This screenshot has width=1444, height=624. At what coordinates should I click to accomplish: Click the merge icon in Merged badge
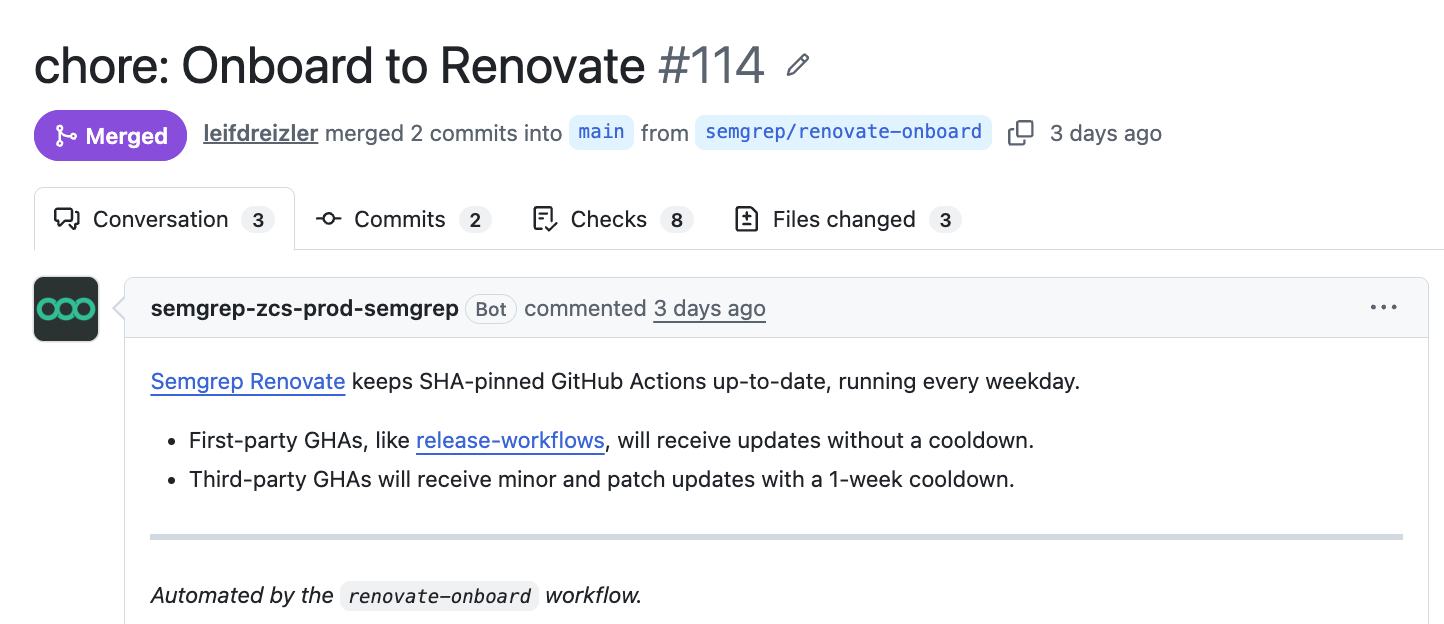click(66, 135)
